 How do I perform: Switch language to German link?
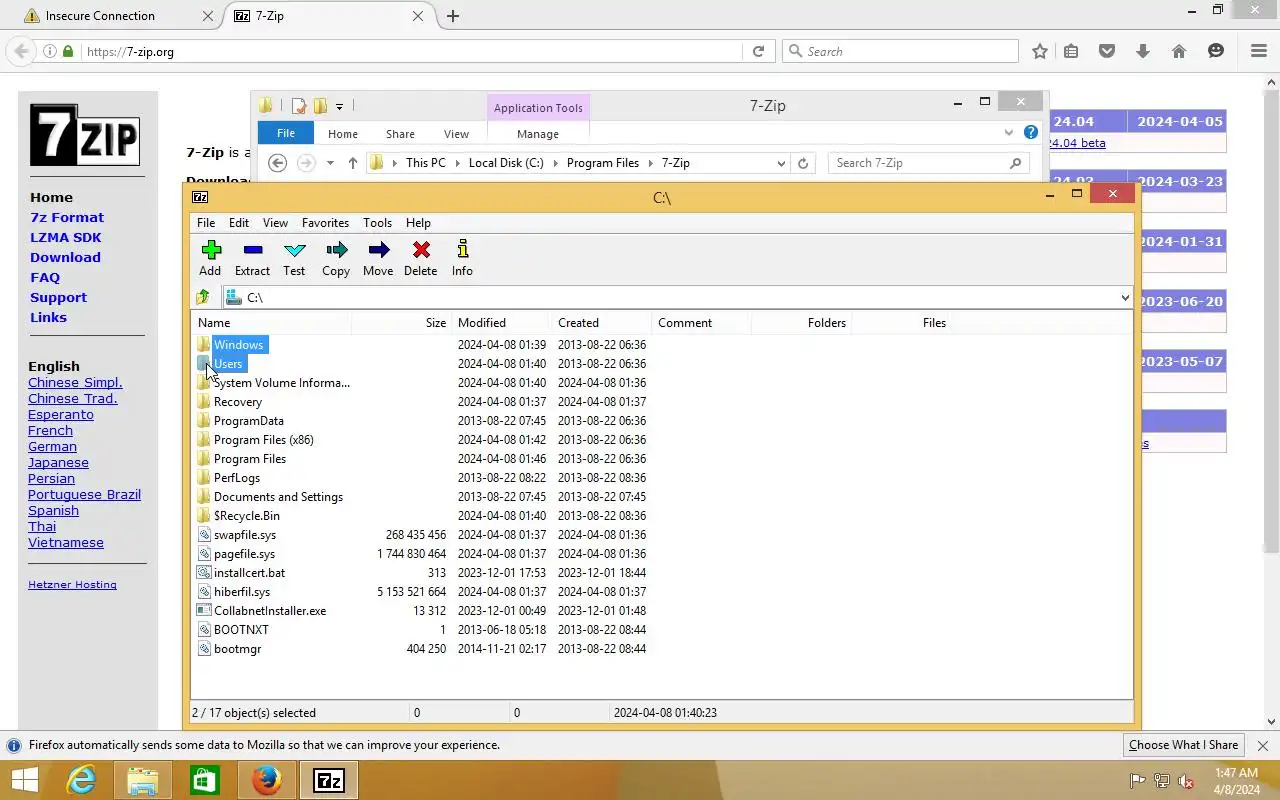52,446
